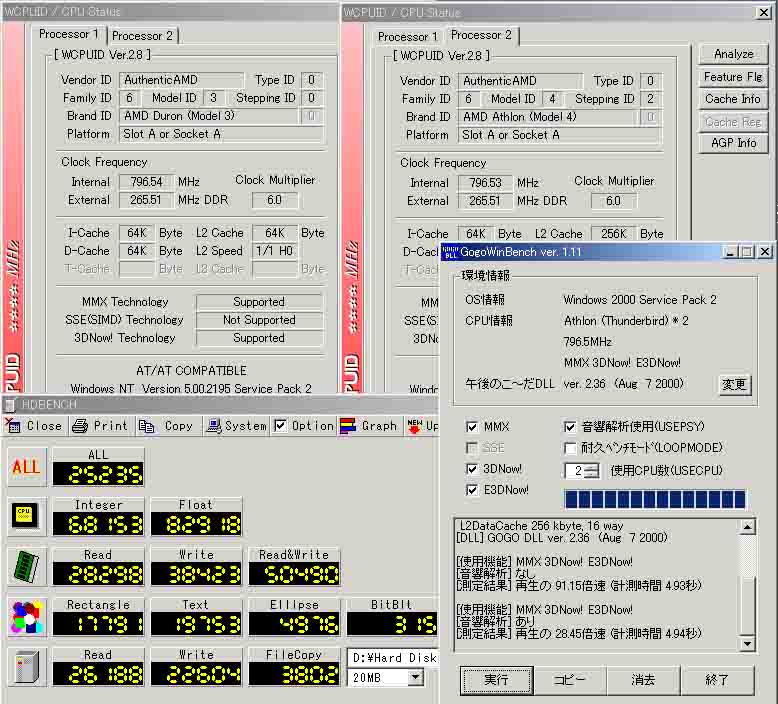Click the USECPU number field showing 2
The height and width of the screenshot is (704, 778).
tap(576, 470)
